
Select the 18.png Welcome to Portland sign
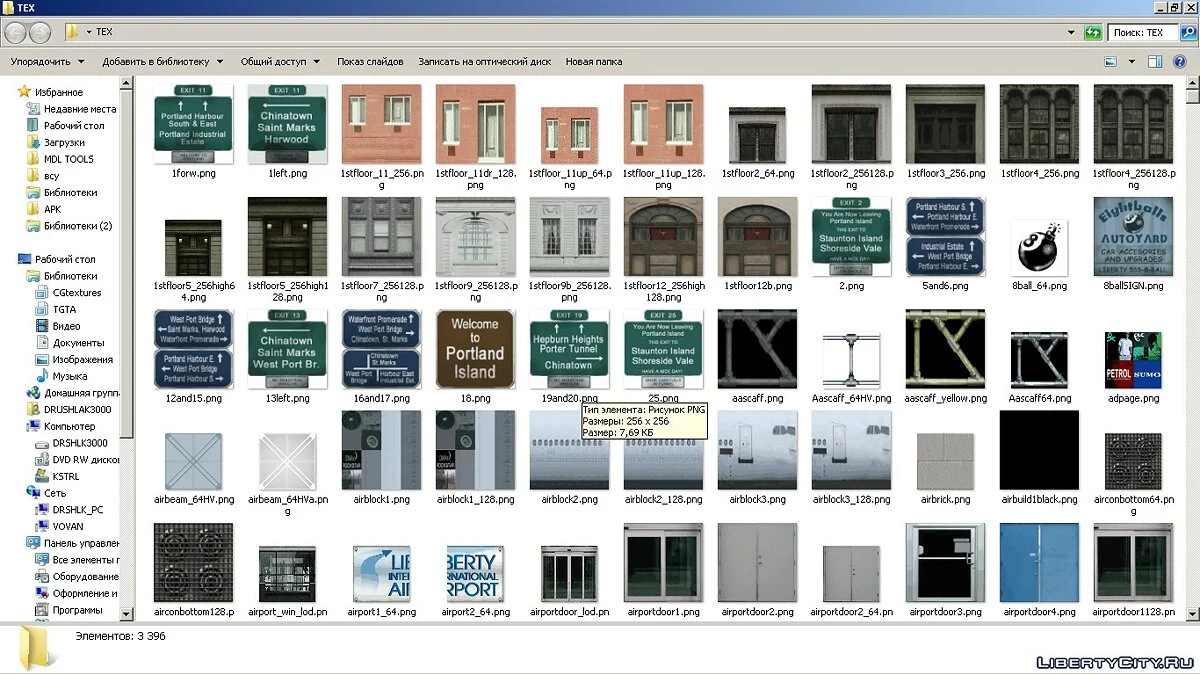474,349
